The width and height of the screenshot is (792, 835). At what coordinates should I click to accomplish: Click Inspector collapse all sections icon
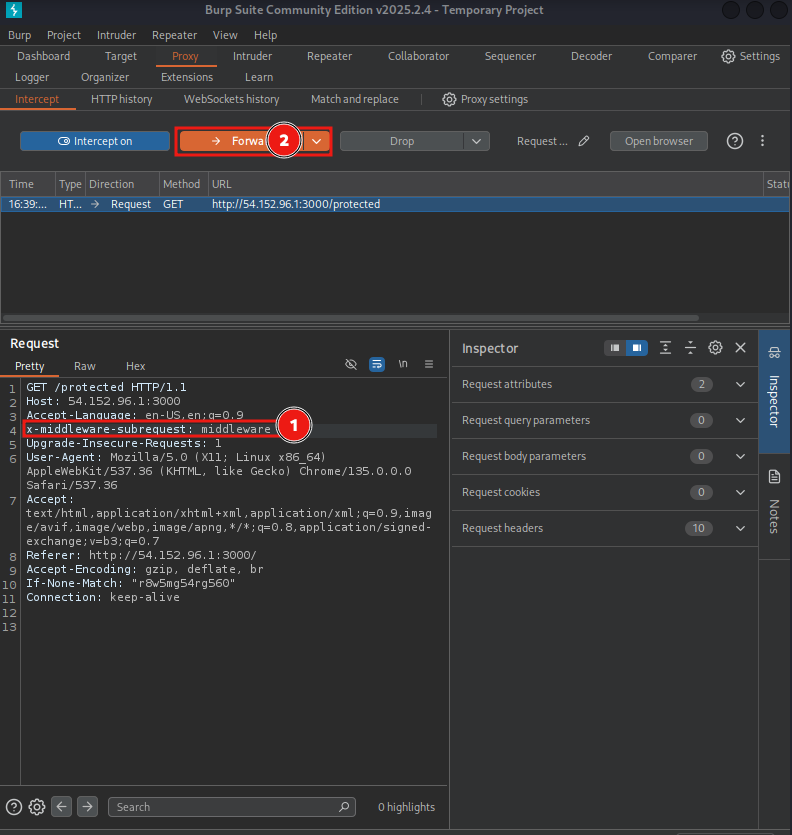pyautogui.click(x=690, y=348)
